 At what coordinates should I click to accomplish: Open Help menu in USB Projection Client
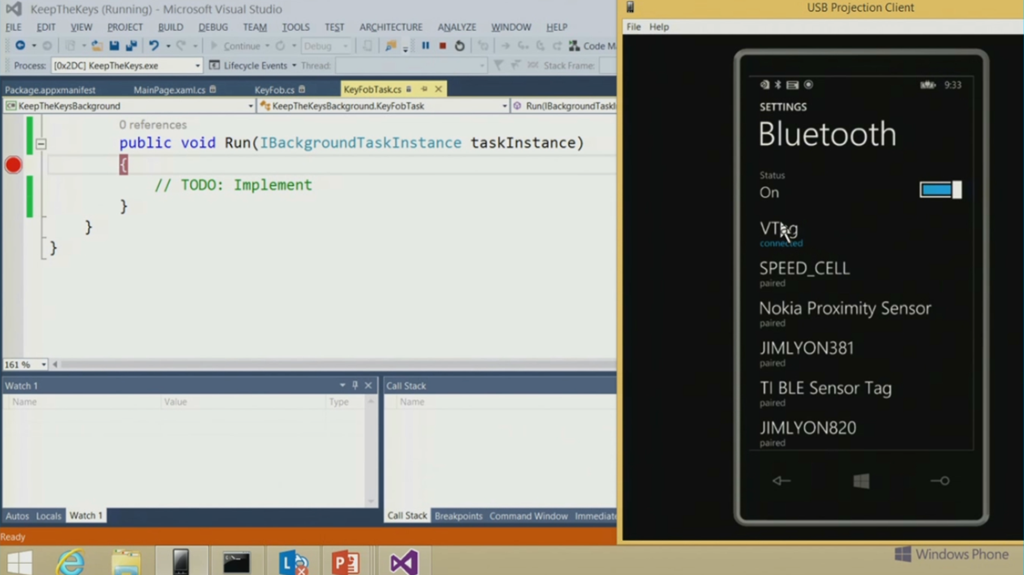(x=659, y=27)
